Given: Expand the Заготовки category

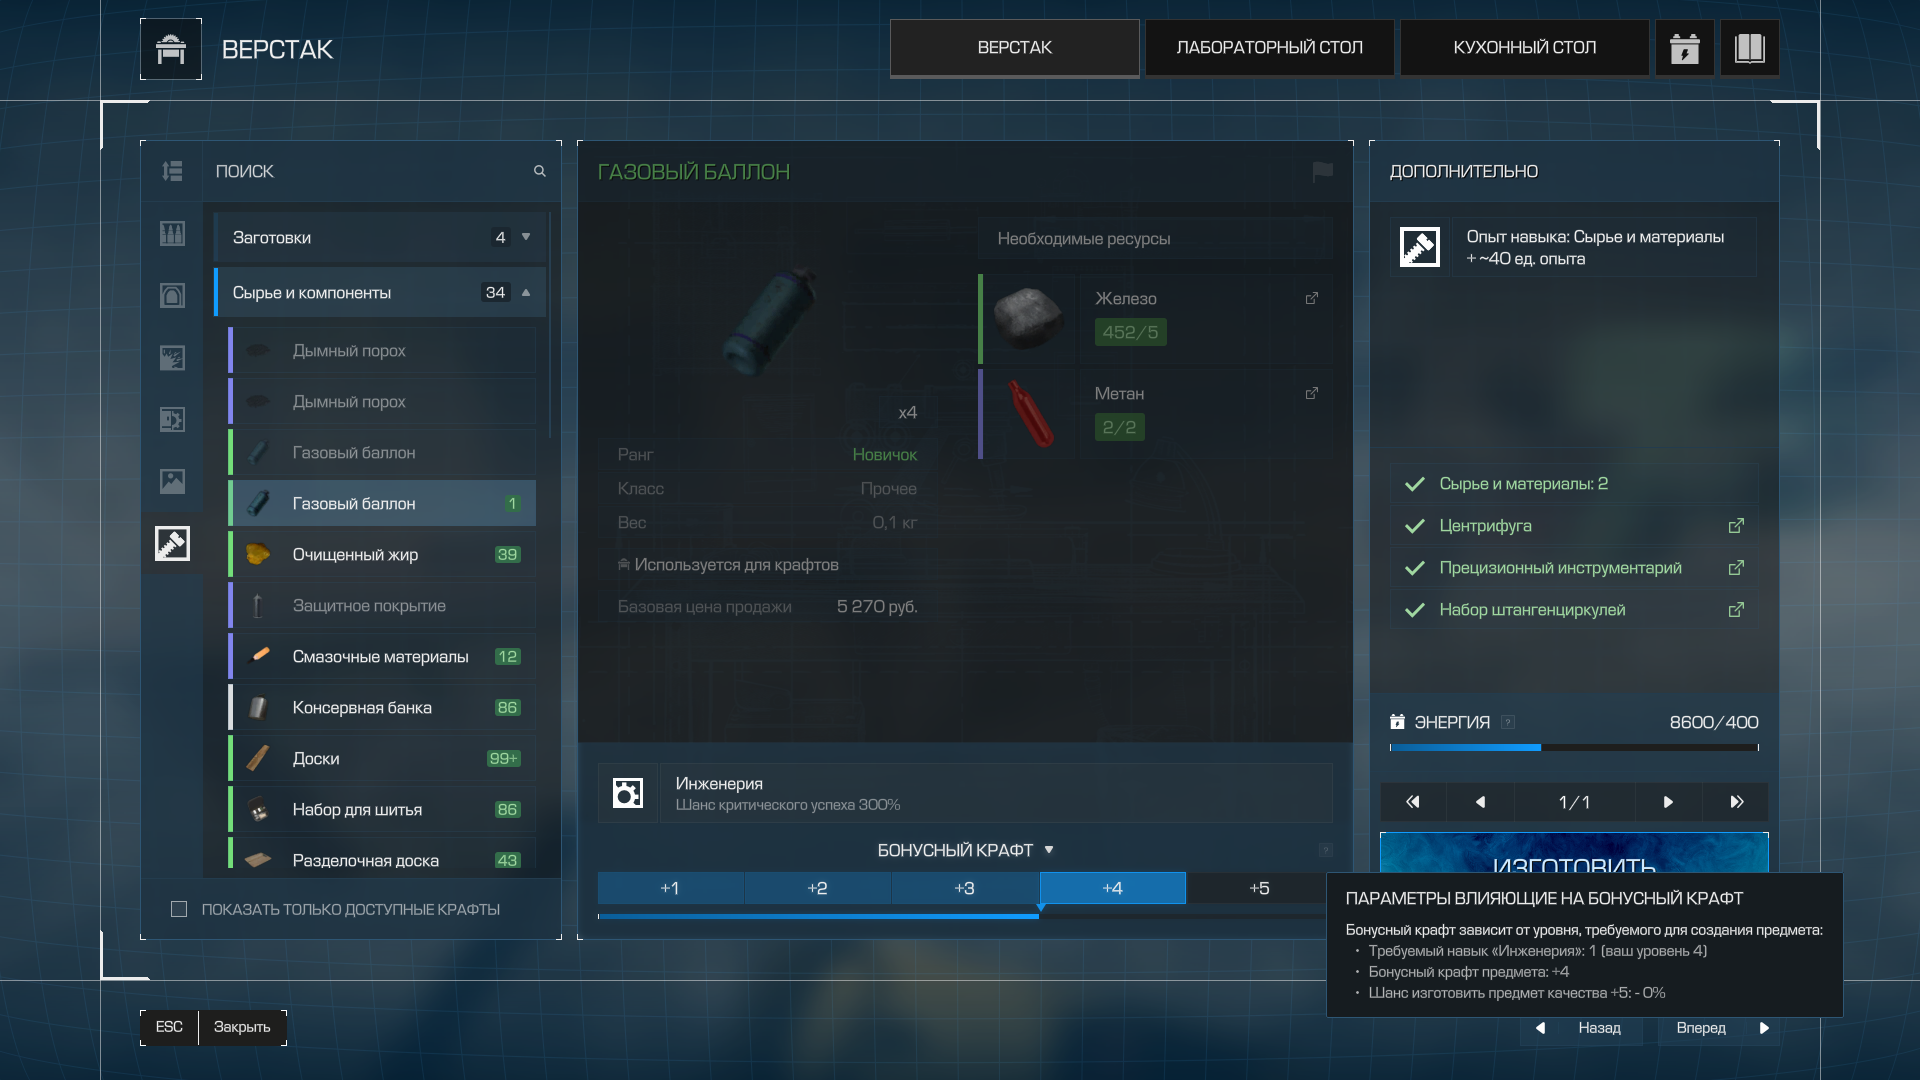Looking at the screenshot, I should click(x=526, y=237).
